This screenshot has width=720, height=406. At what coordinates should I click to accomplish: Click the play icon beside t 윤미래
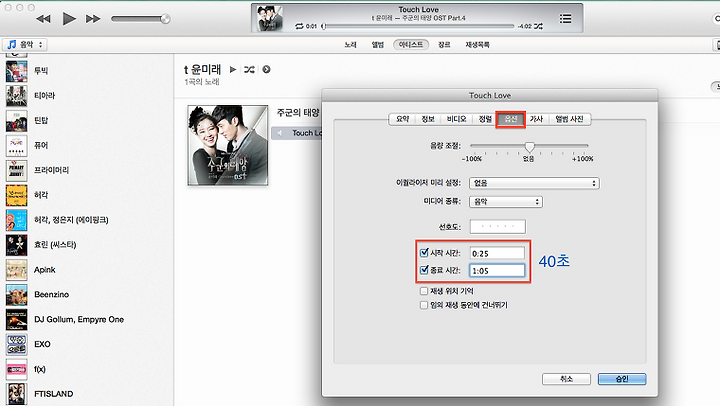click(233, 69)
